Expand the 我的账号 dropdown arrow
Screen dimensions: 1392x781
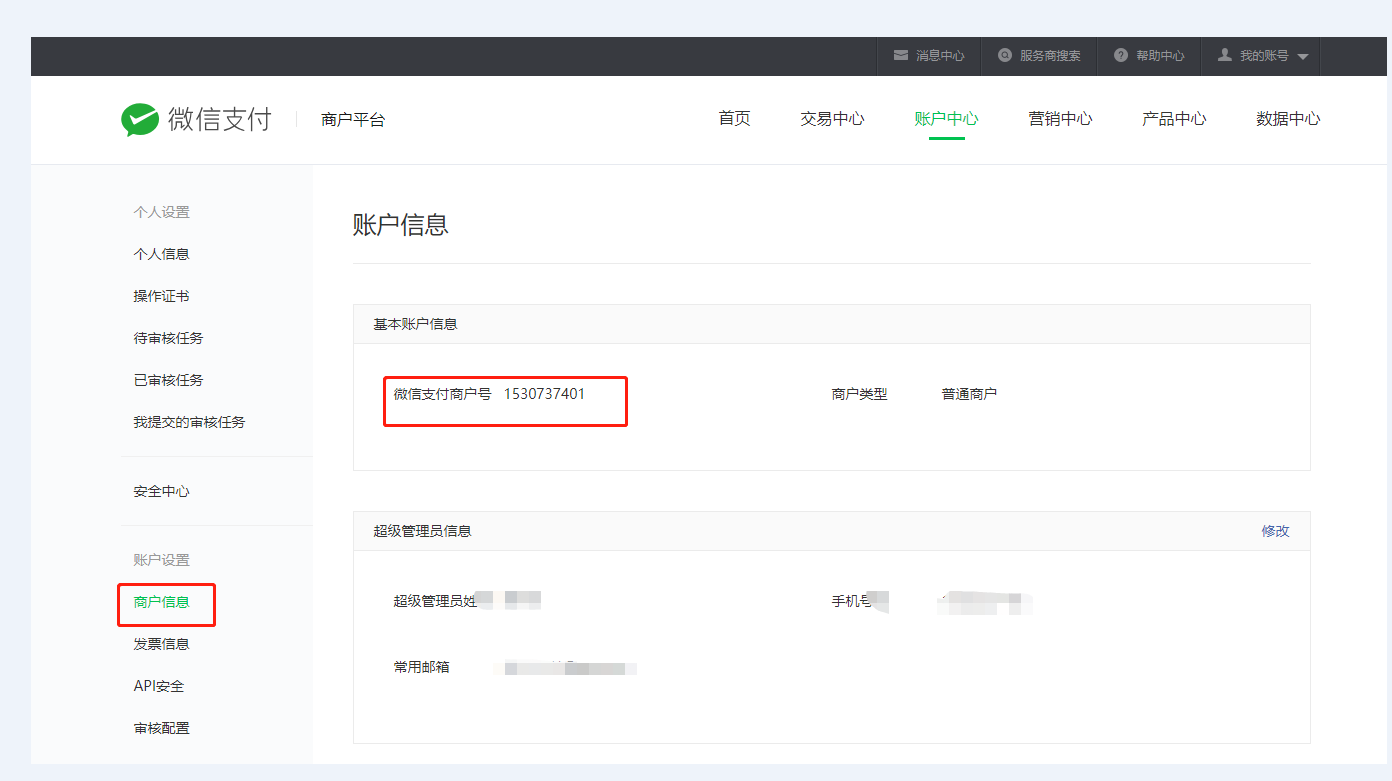pyautogui.click(x=1302, y=57)
